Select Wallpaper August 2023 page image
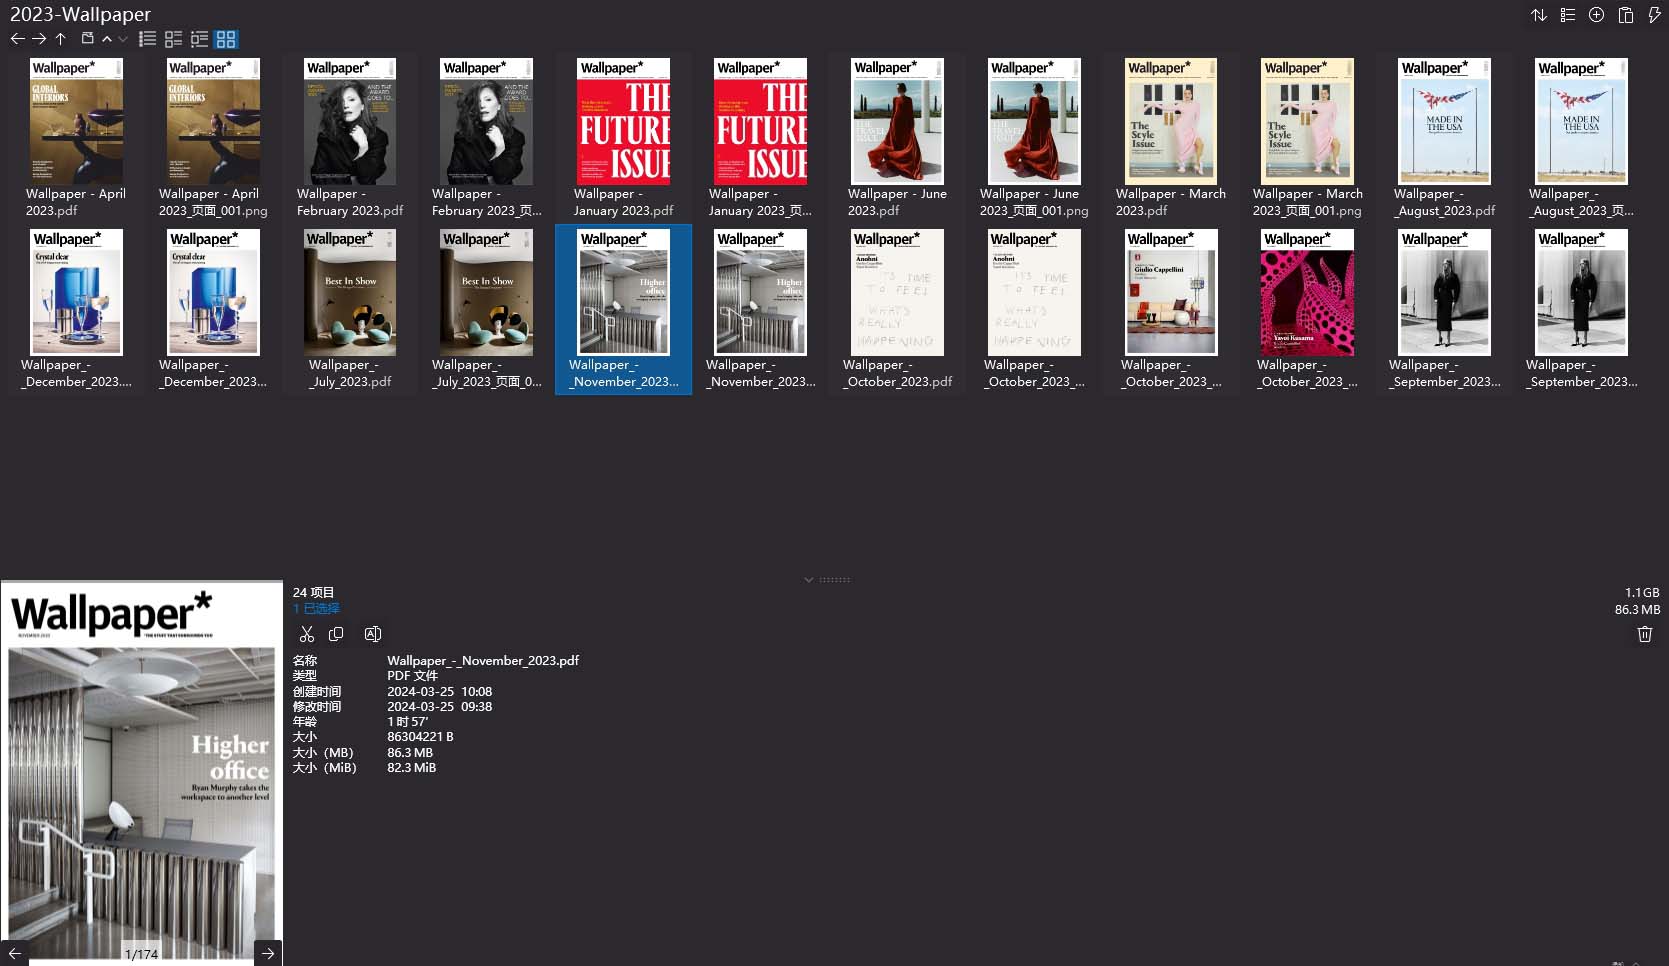The image size is (1669, 966). 1581,138
